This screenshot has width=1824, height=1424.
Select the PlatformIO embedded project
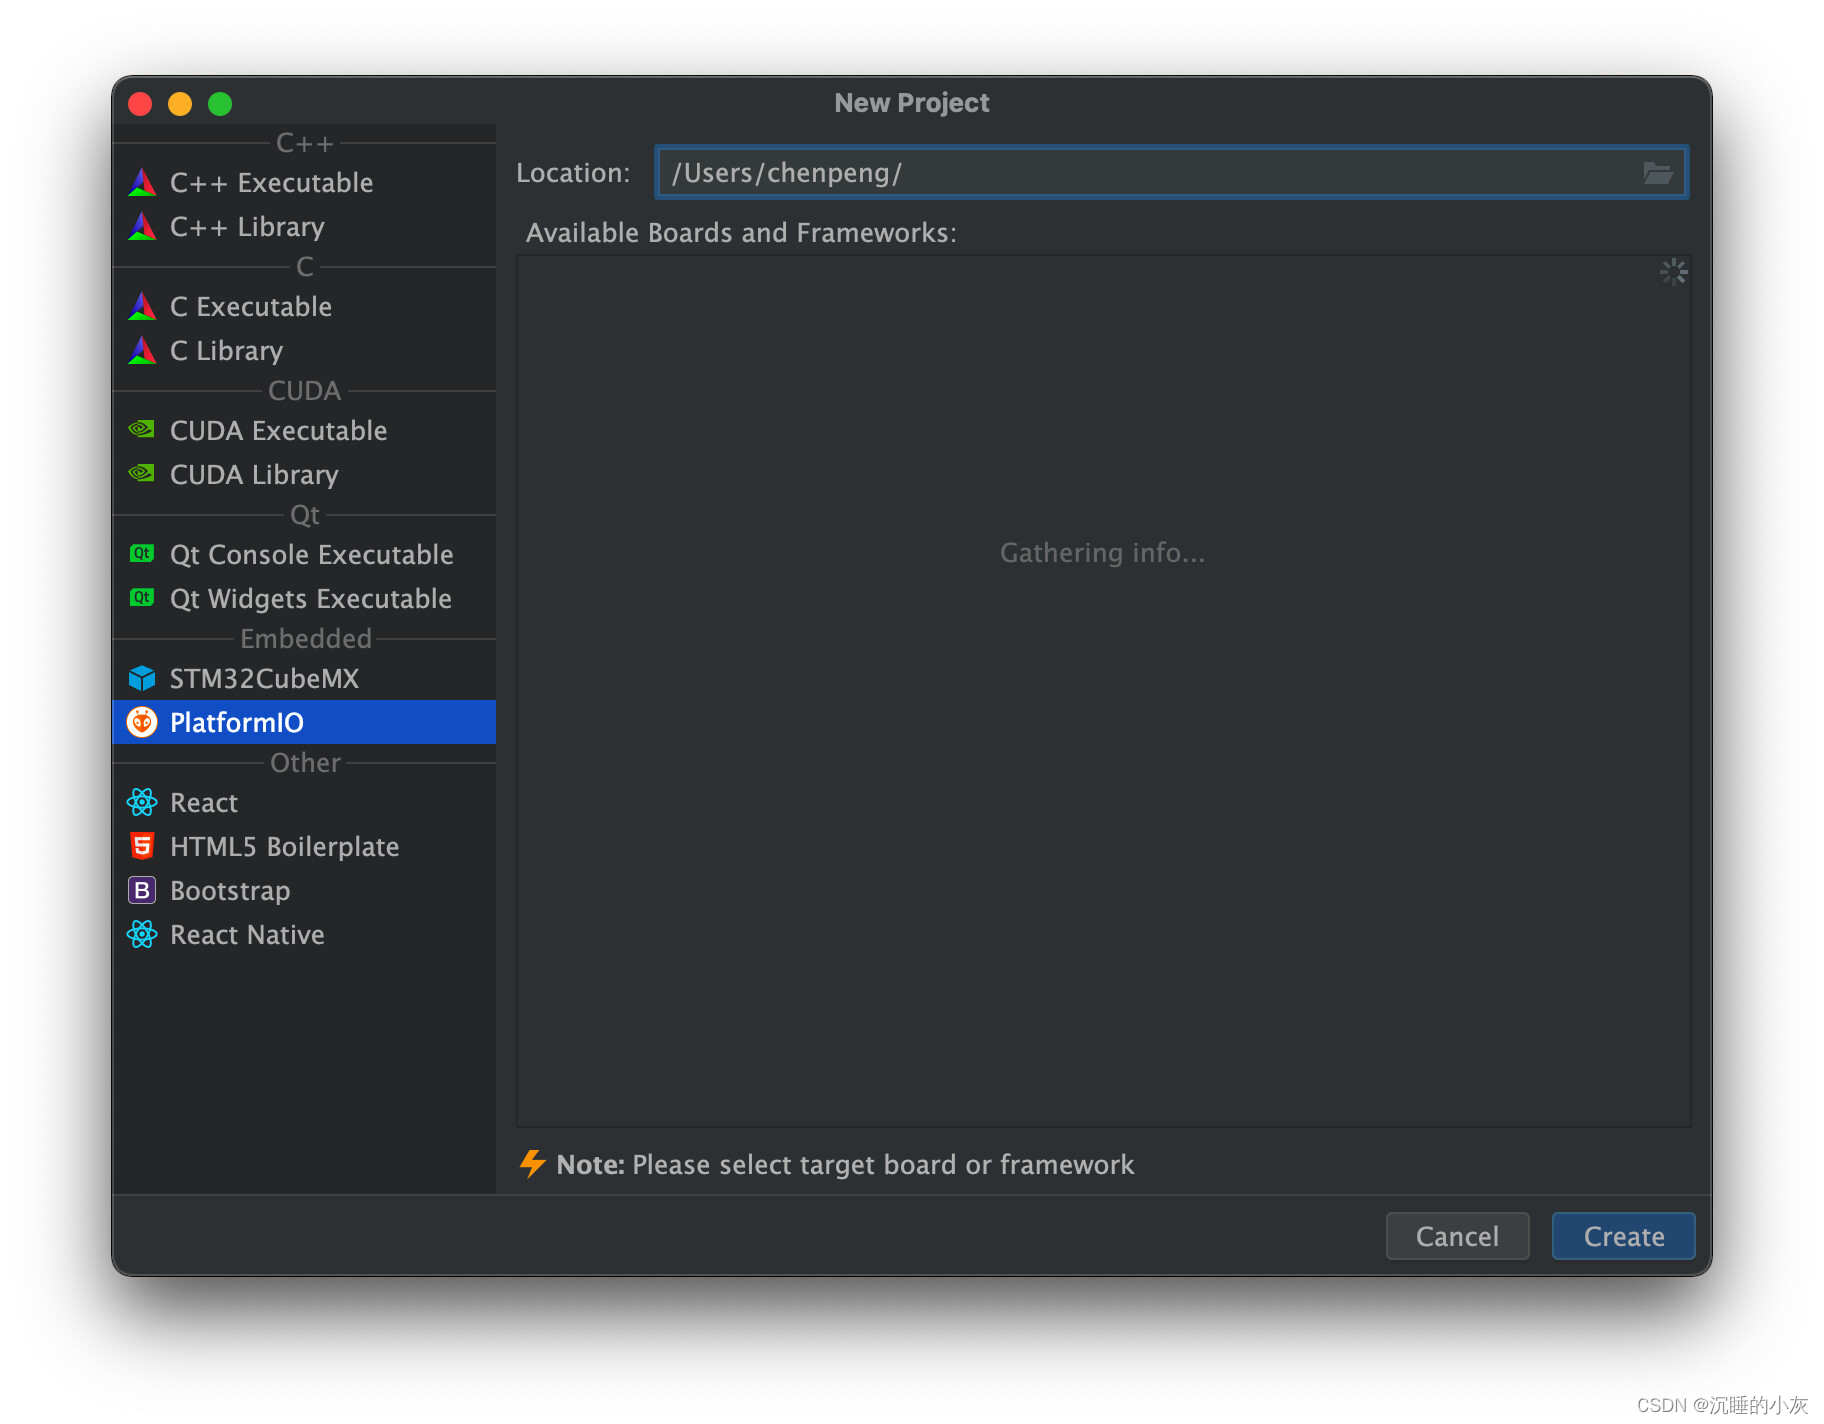[x=304, y=722]
